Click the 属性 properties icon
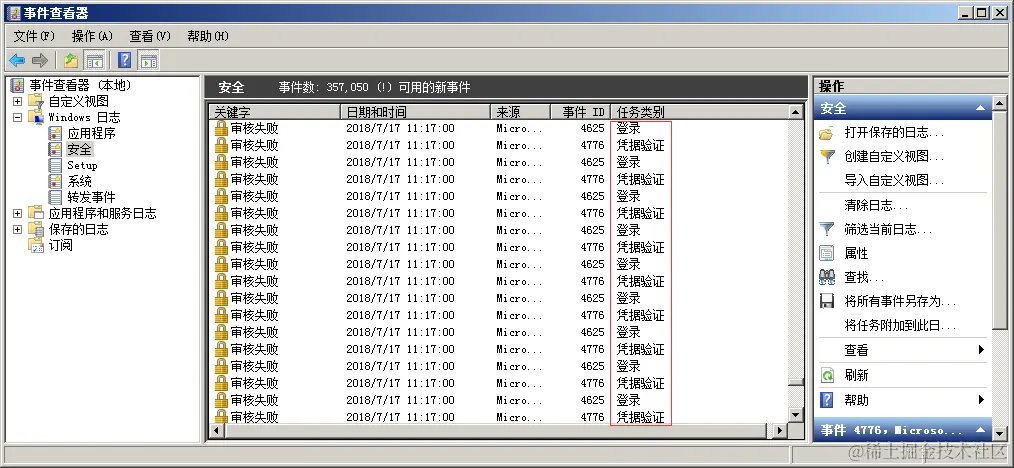Viewport: 1014px width, 468px height. click(x=826, y=253)
